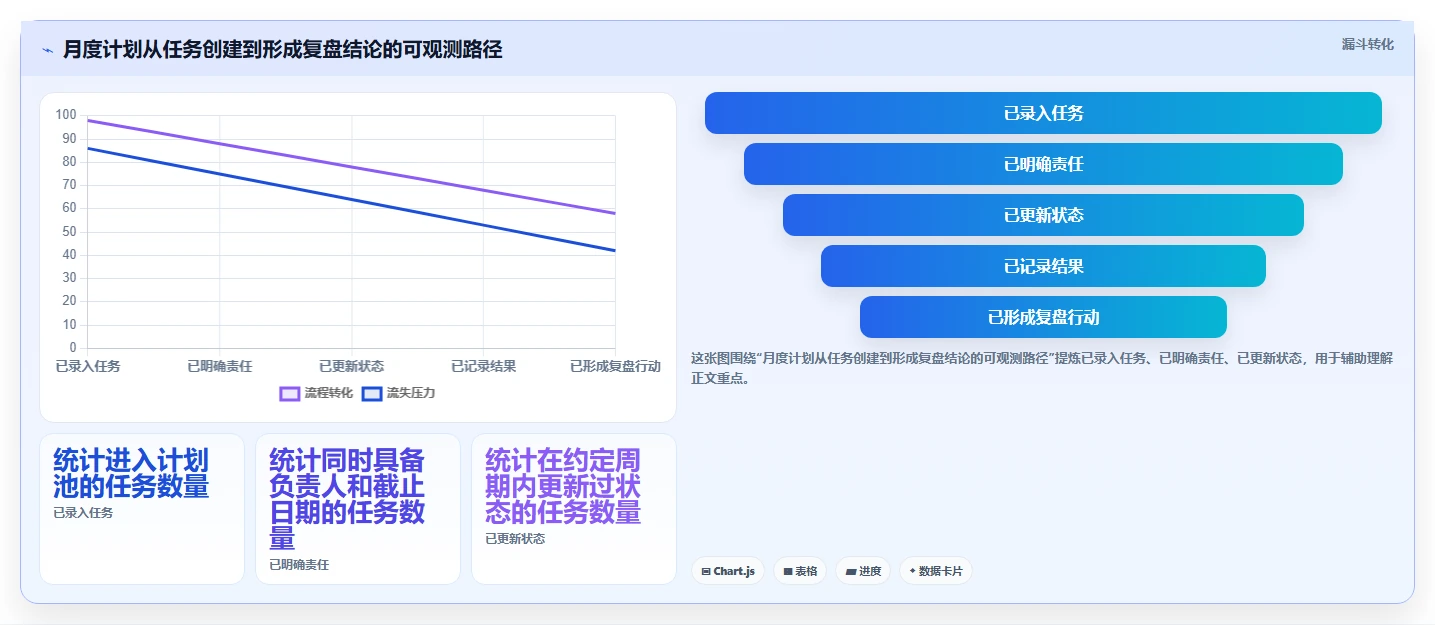
Task: Open the 统计同时具备负责人和截止日期的任务数量 card
Action: pyautogui.click(x=358, y=508)
